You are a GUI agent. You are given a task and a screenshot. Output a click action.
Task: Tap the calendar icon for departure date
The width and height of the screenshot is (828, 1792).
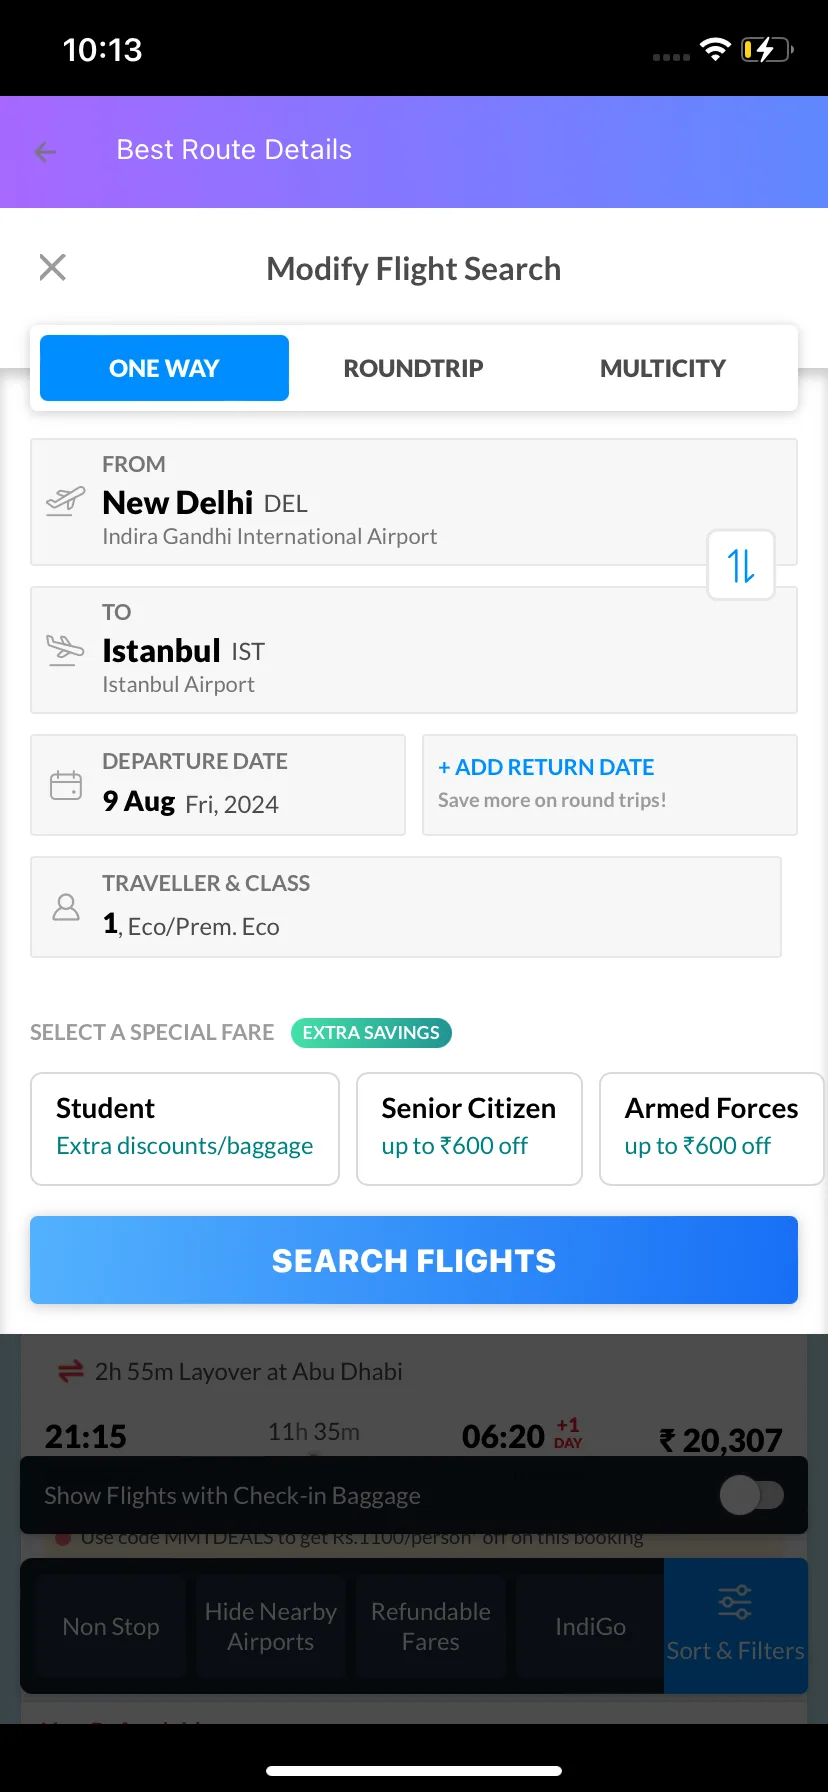[x=66, y=785]
